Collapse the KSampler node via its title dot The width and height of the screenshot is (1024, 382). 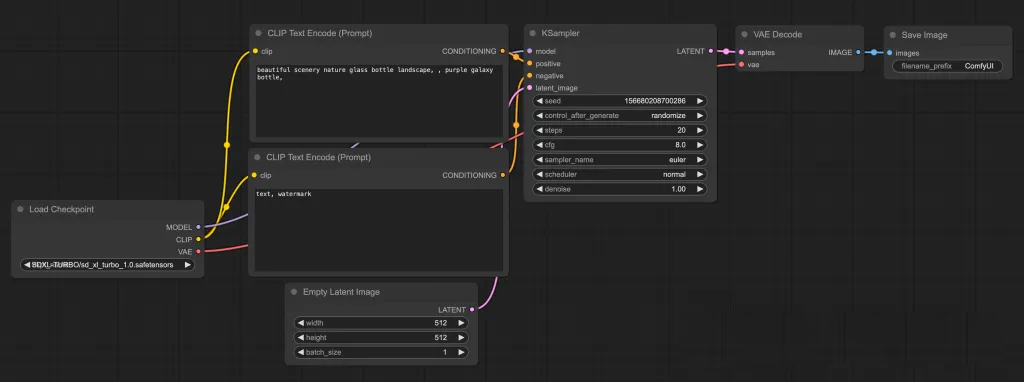pos(533,33)
